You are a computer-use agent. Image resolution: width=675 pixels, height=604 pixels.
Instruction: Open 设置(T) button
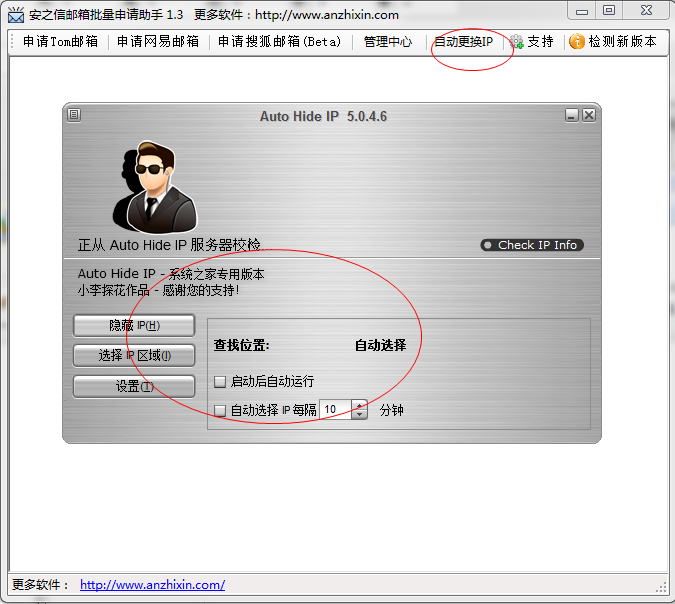coord(134,386)
